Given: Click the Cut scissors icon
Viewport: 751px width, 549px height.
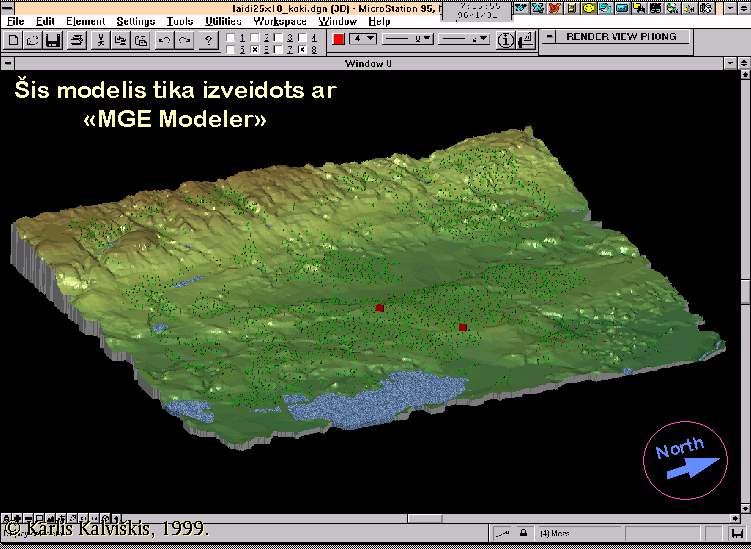Looking at the screenshot, I should pos(101,41).
